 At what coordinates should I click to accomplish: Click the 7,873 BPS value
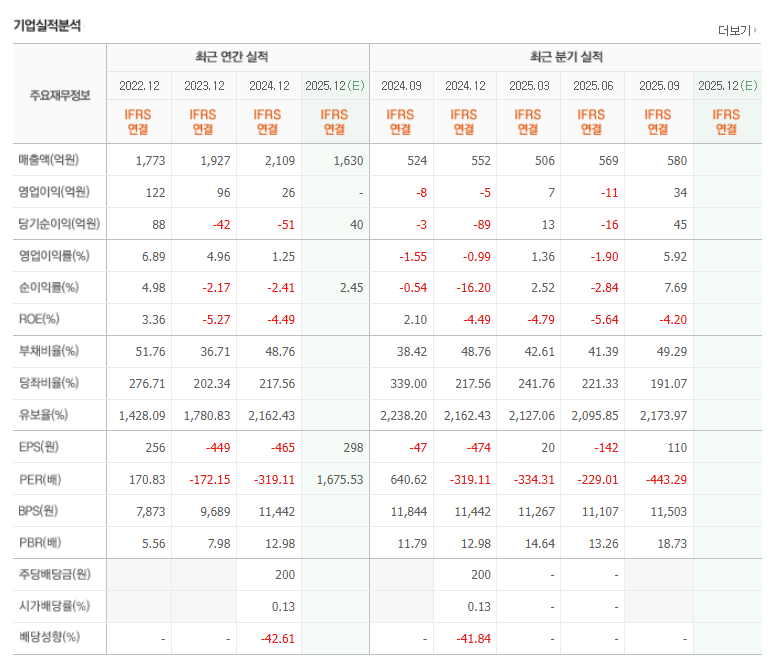pos(151,512)
